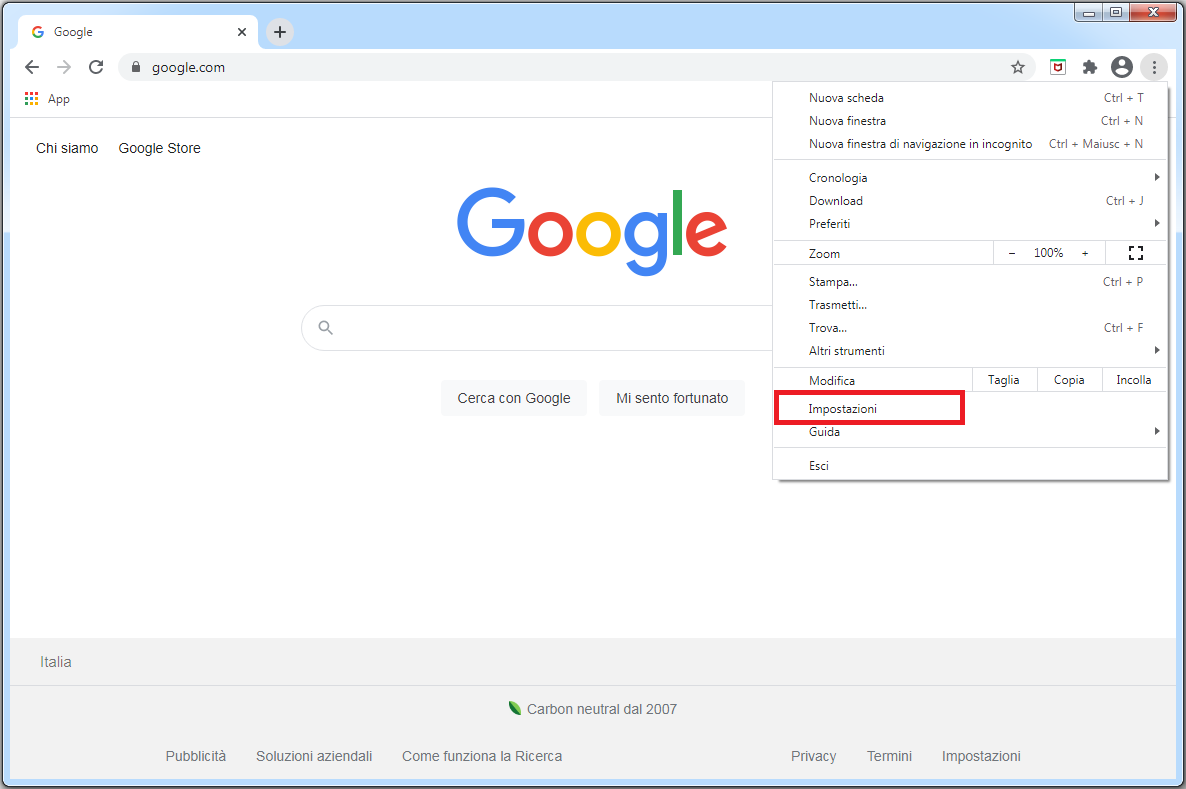Select the Google browser tab

coord(138,32)
